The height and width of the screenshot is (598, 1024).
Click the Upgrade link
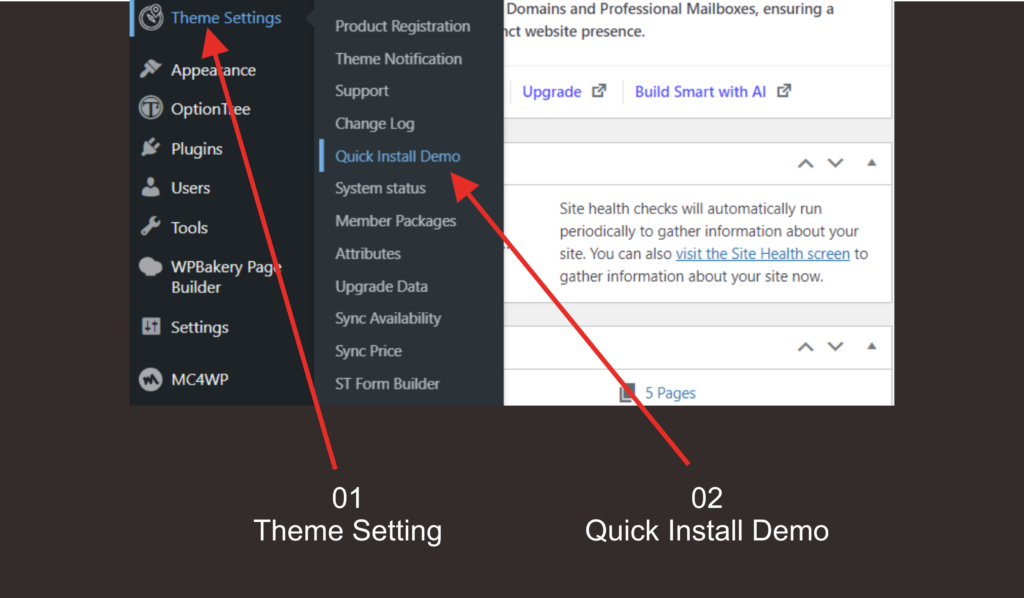coord(552,91)
